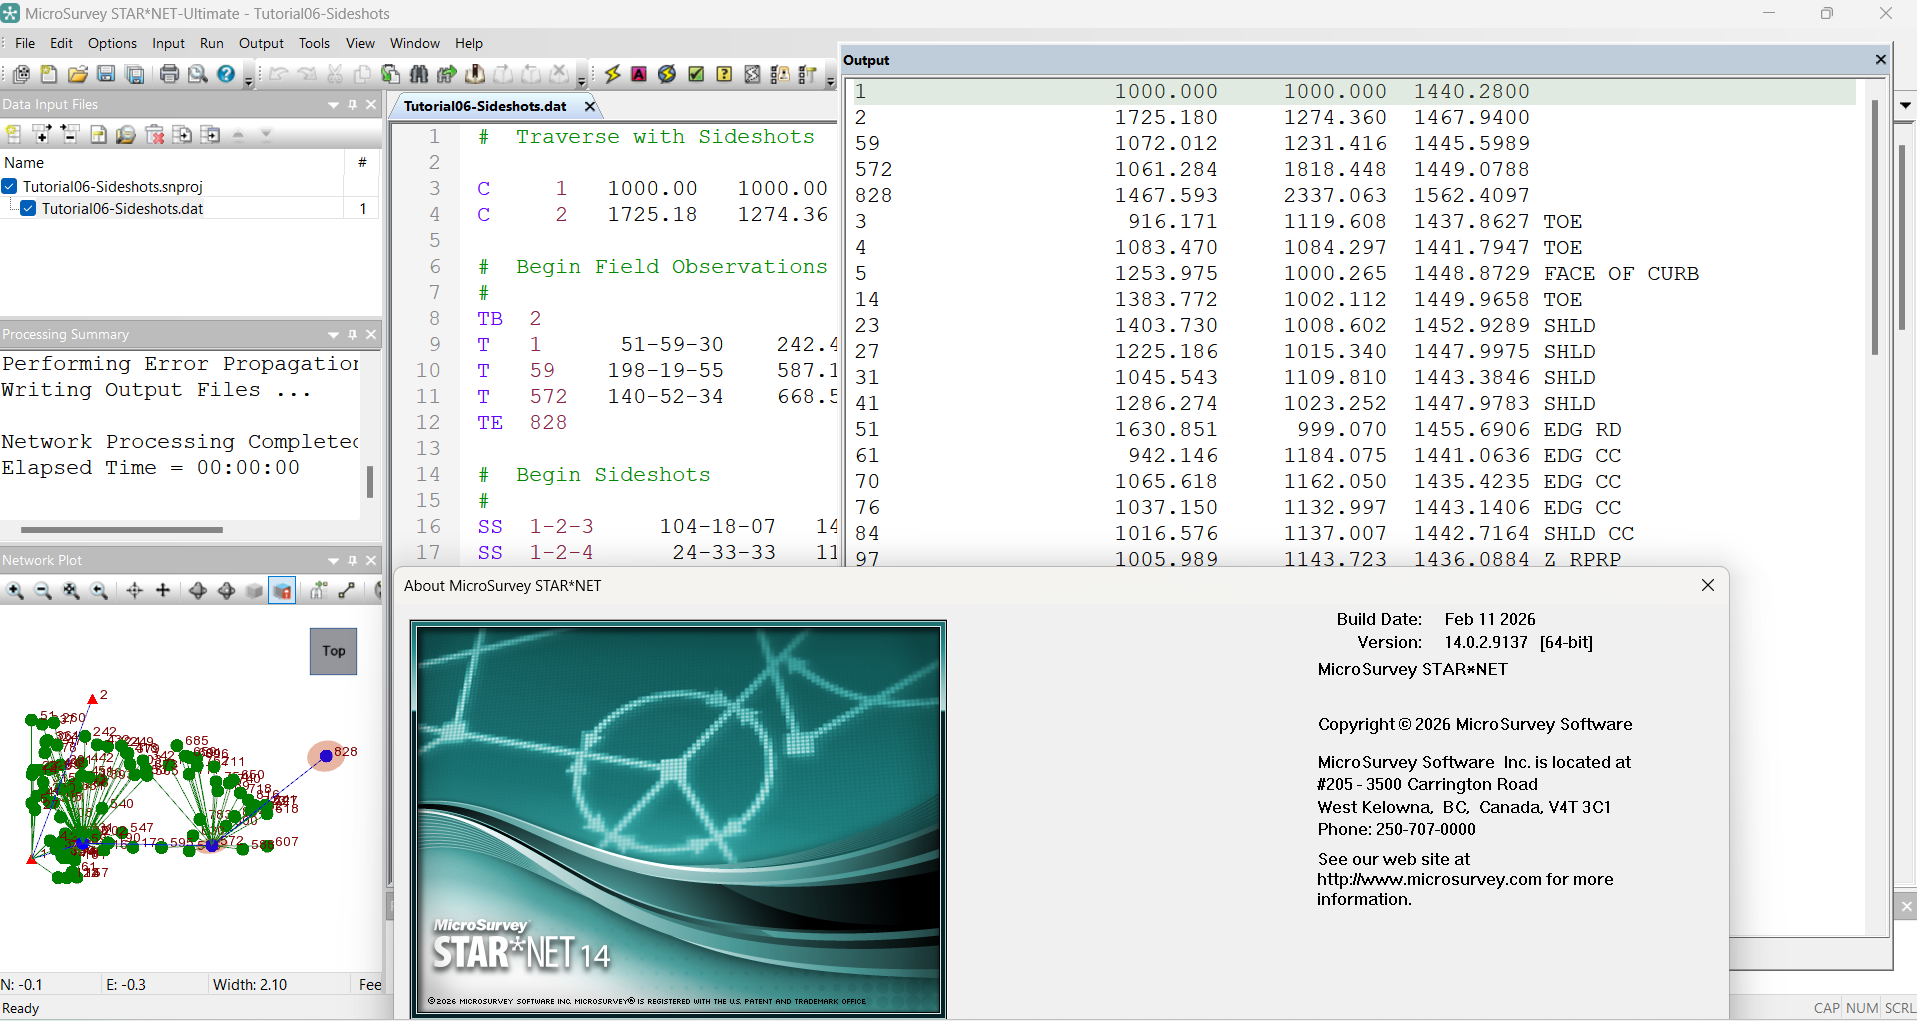
Task: Click Zoom Extents icon in Network Plot
Action: 71,591
